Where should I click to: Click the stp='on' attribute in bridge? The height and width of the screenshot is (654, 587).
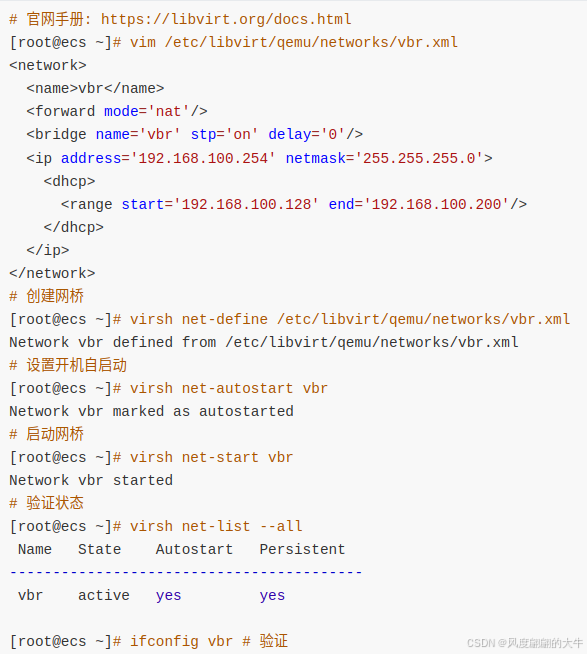(224, 134)
